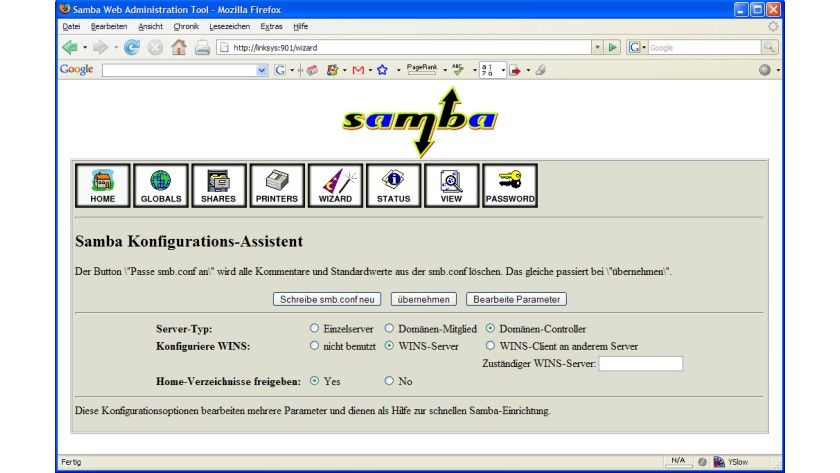Select Einzelserver server type
Image resolution: width=840 pixels, height=473 pixels.
[x=314, y=328]
